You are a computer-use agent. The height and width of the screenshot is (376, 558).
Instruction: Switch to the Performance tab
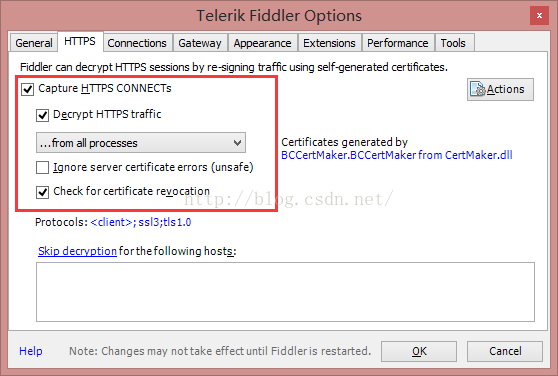point(398,43)
